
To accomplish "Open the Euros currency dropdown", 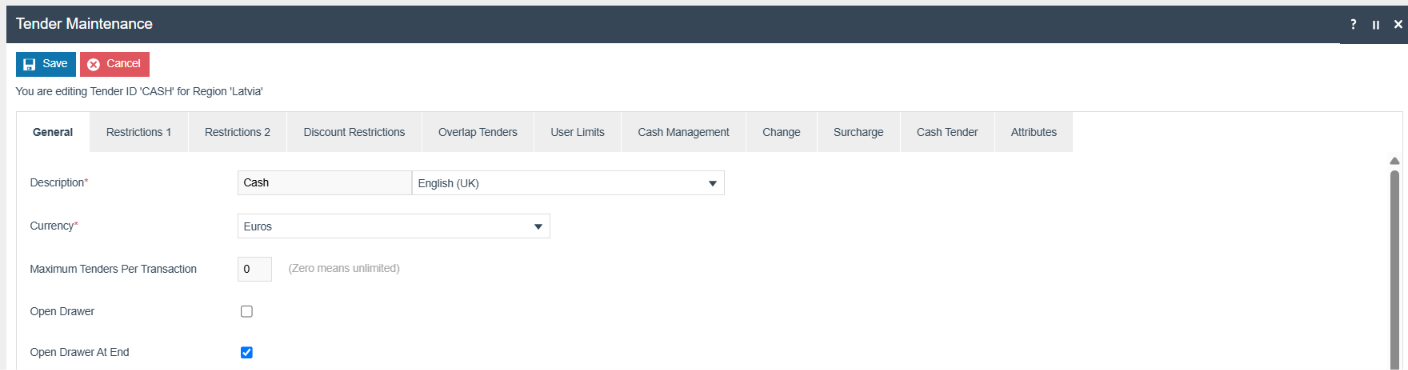I will 393,227.
